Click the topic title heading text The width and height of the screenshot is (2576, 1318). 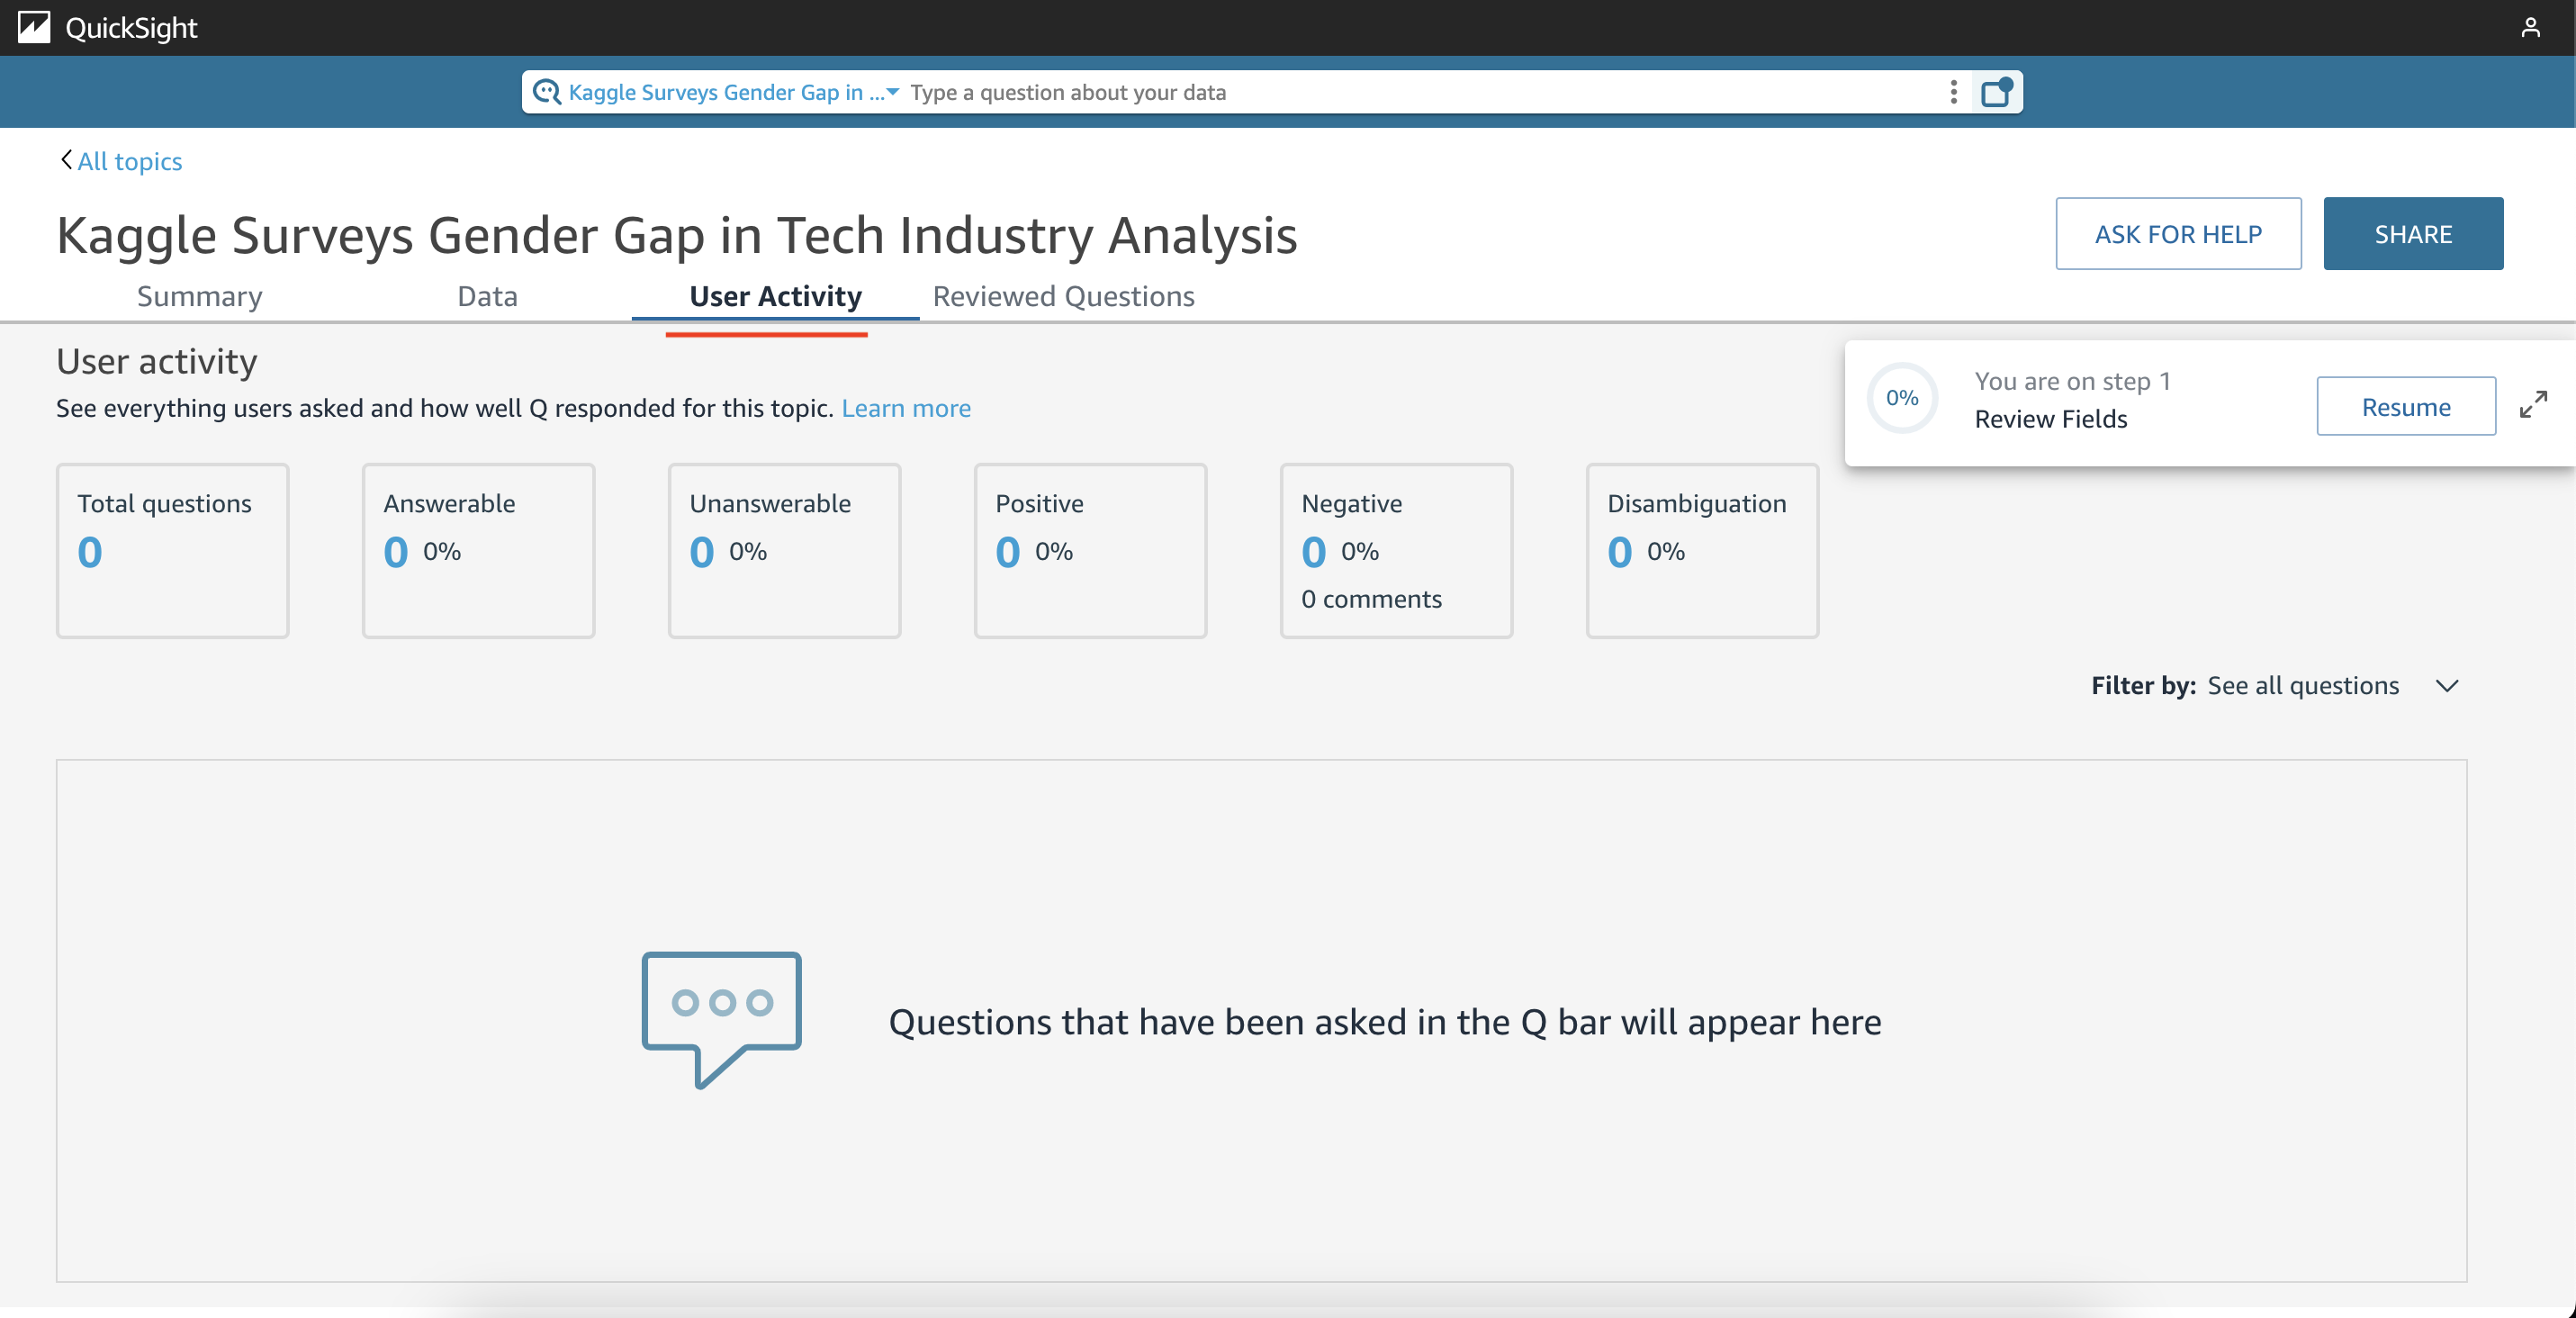(x=677, y=235)
